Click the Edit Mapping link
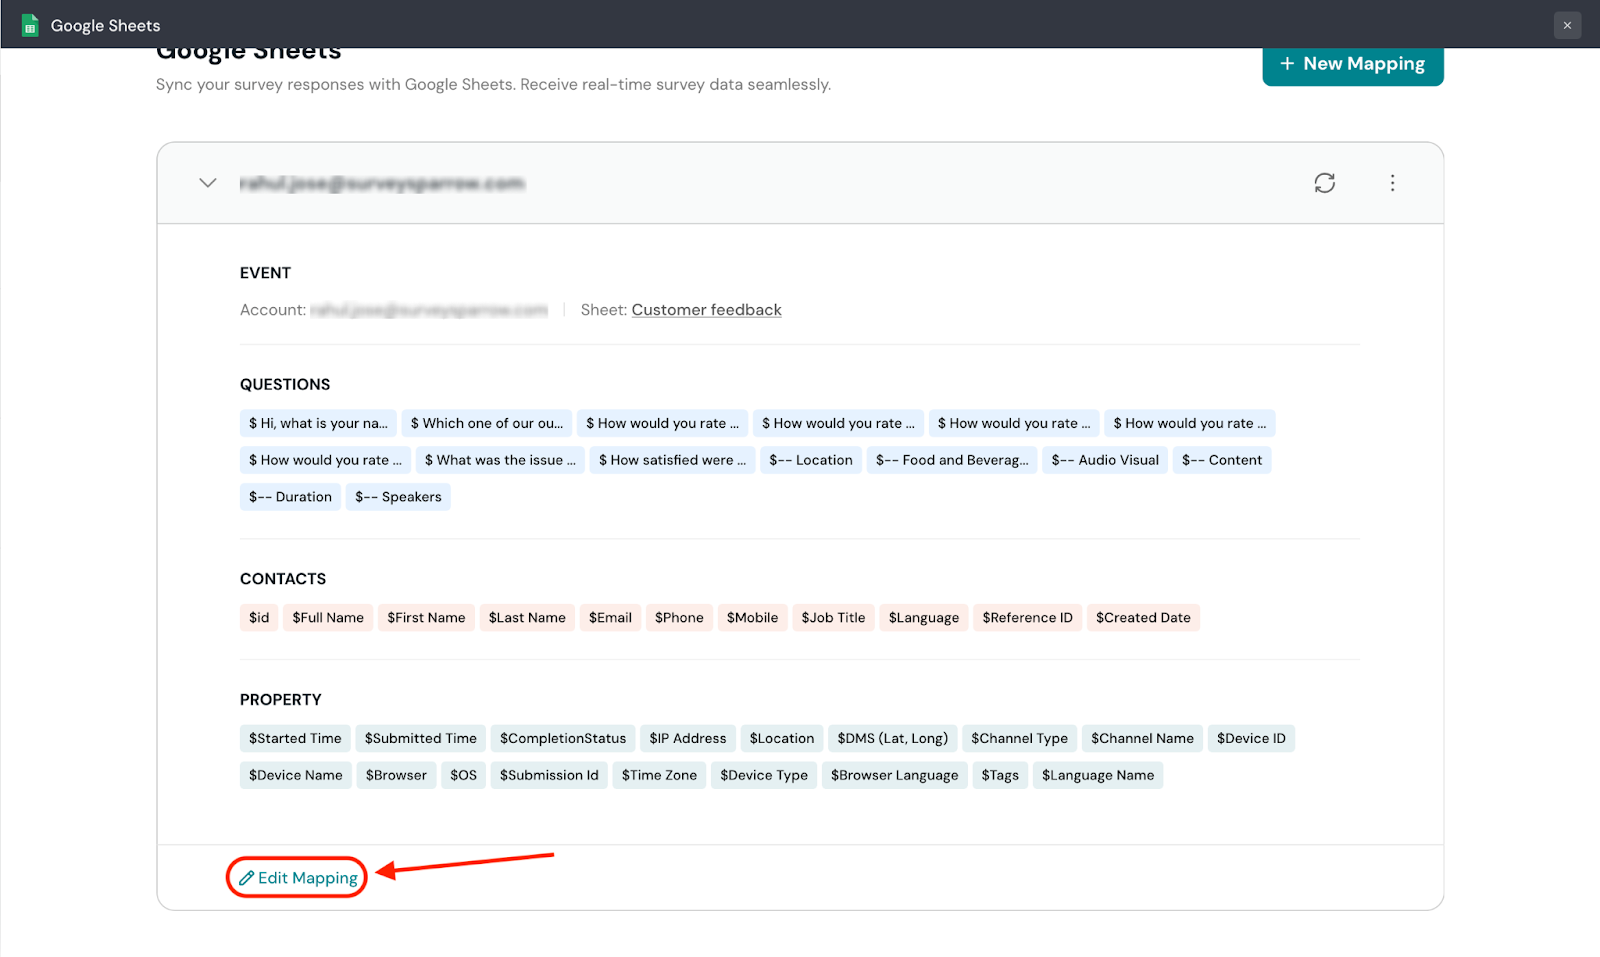 click(x=298, y=878)
